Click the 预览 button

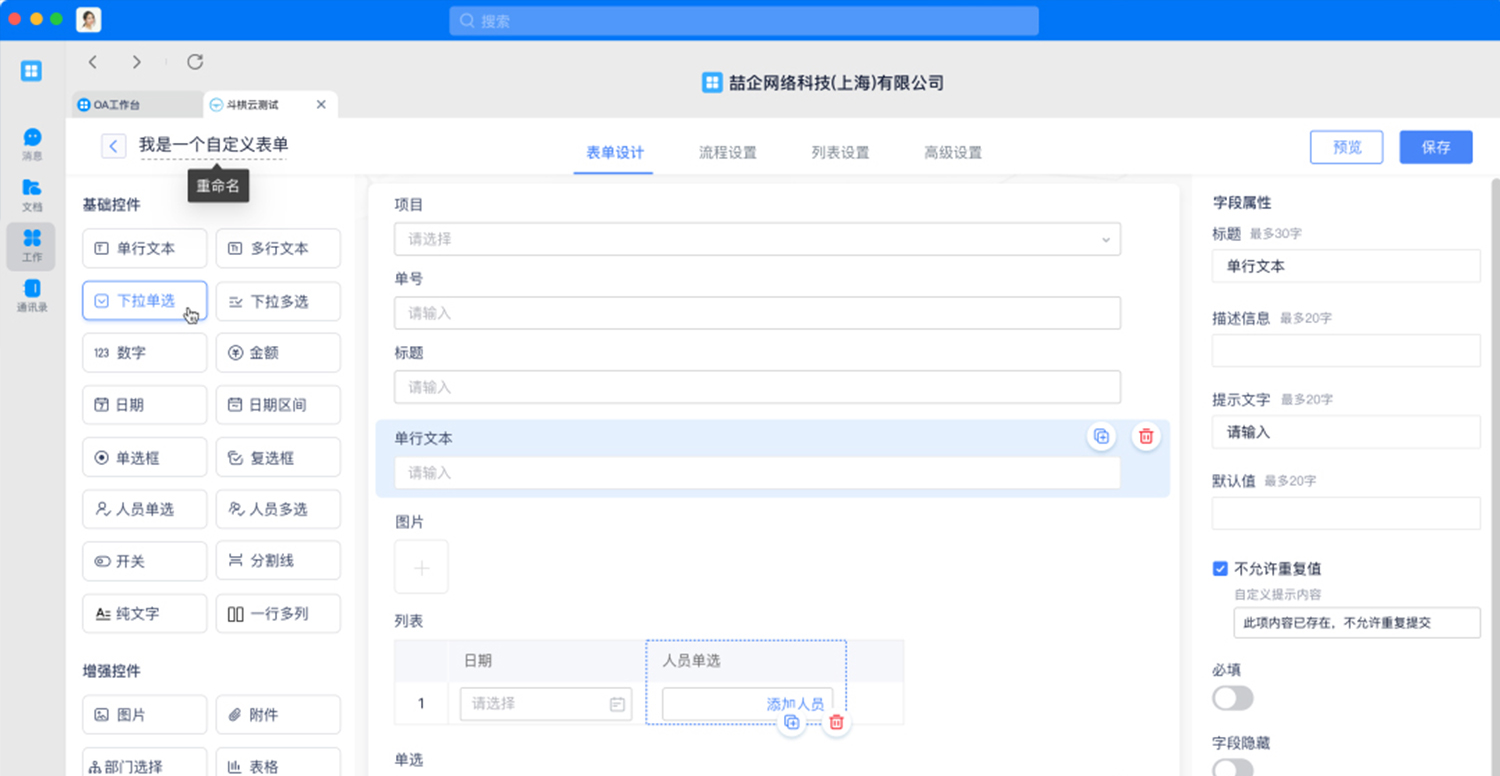(x=1346, y=146)
